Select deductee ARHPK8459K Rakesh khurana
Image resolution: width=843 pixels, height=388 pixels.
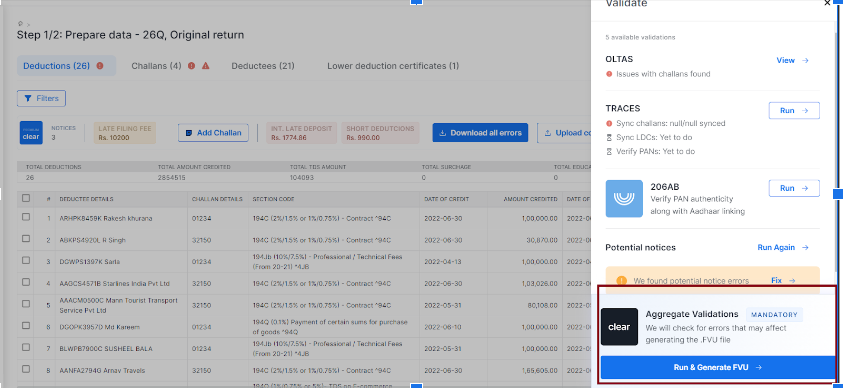click(x=106, y=219)
